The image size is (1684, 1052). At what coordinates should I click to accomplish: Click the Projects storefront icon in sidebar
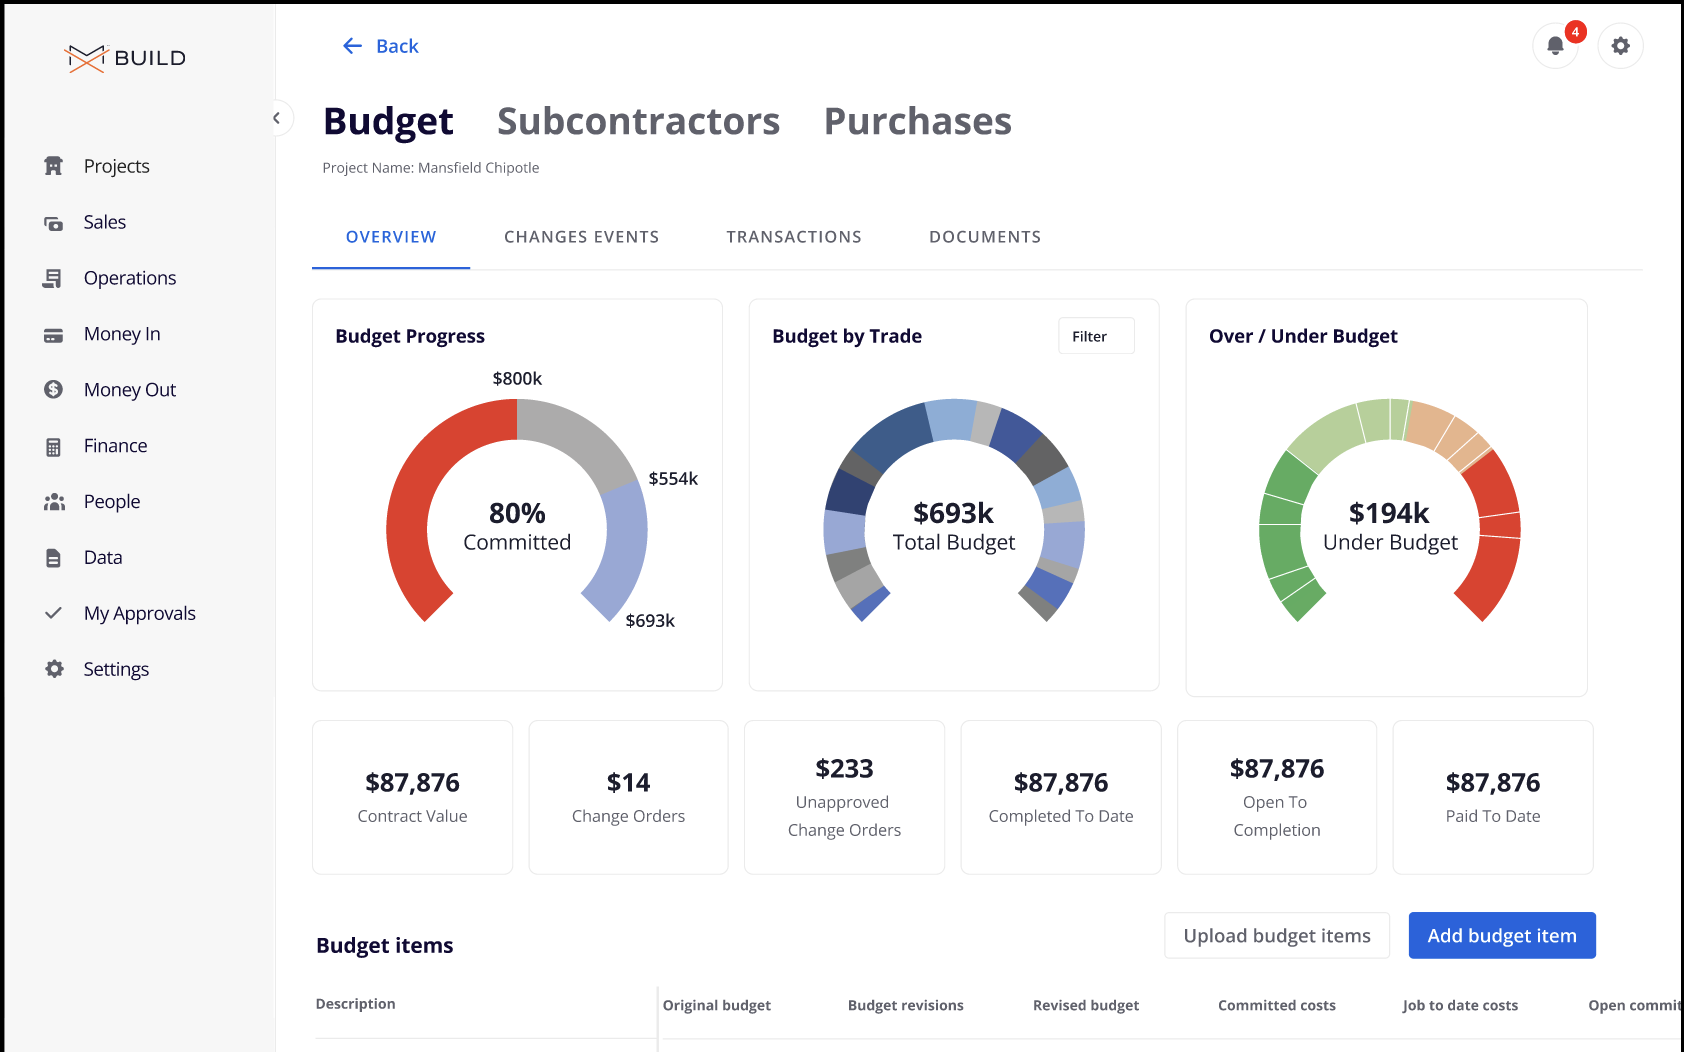54,166
